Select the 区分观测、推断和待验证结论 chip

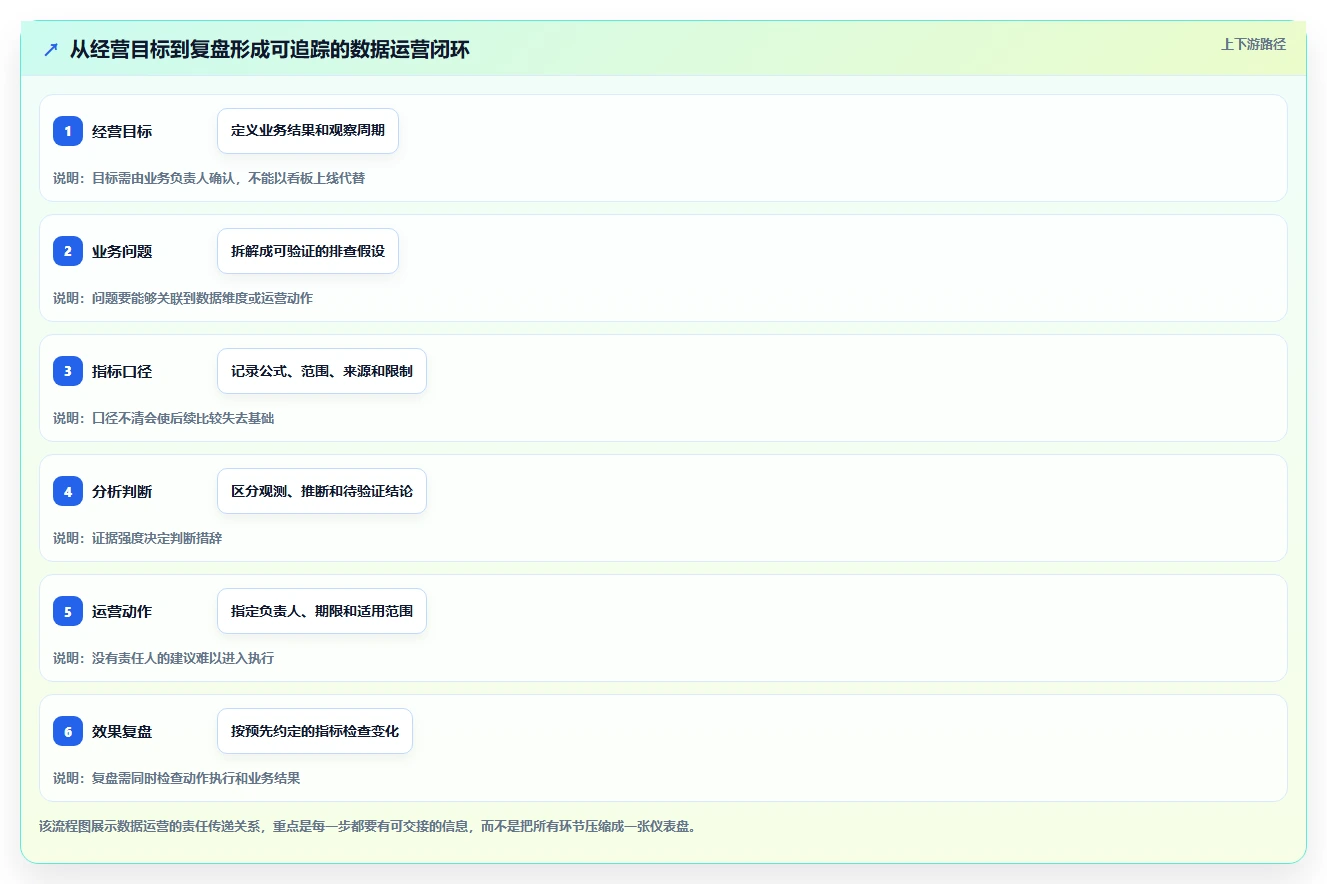click(x=322, y=491)
